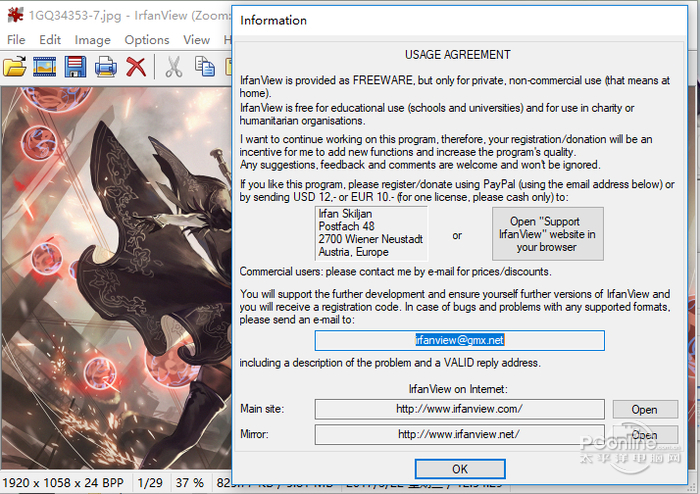Screen dimensions: 700x494
Task: Click the "Main site:" label
Action: coord(262,409)
